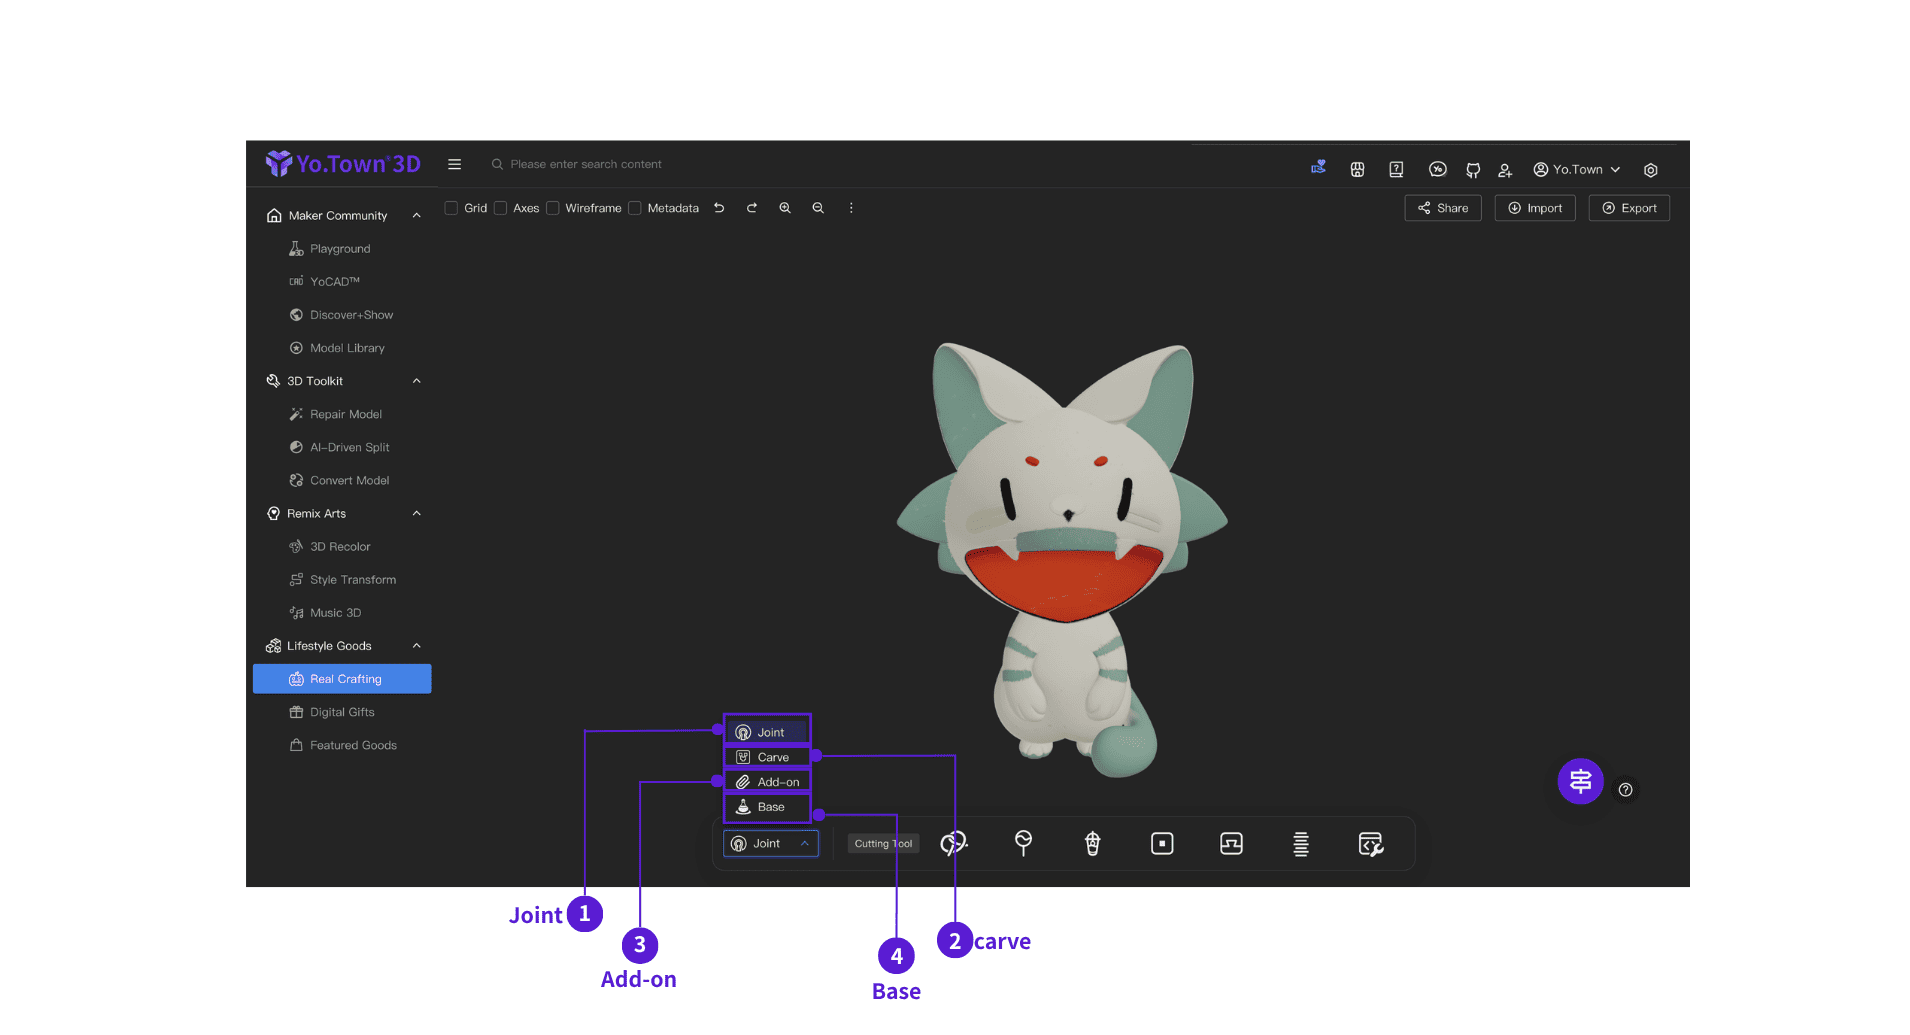Viewport: 1910px width, 1035px height.
Task: Collapse the Maker Community section
Action: click(x=417, y=216)
